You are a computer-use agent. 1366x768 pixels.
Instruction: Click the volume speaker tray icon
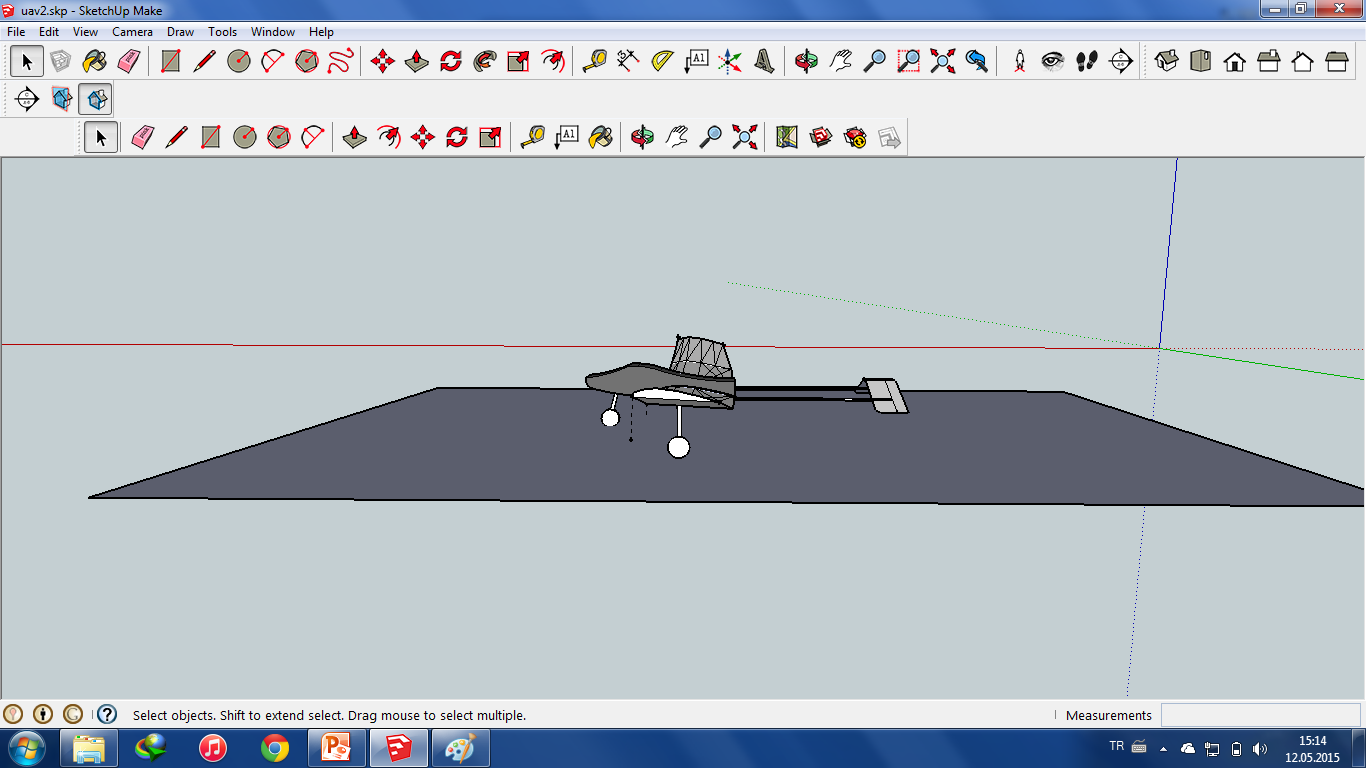click(x=1260, y=748)
